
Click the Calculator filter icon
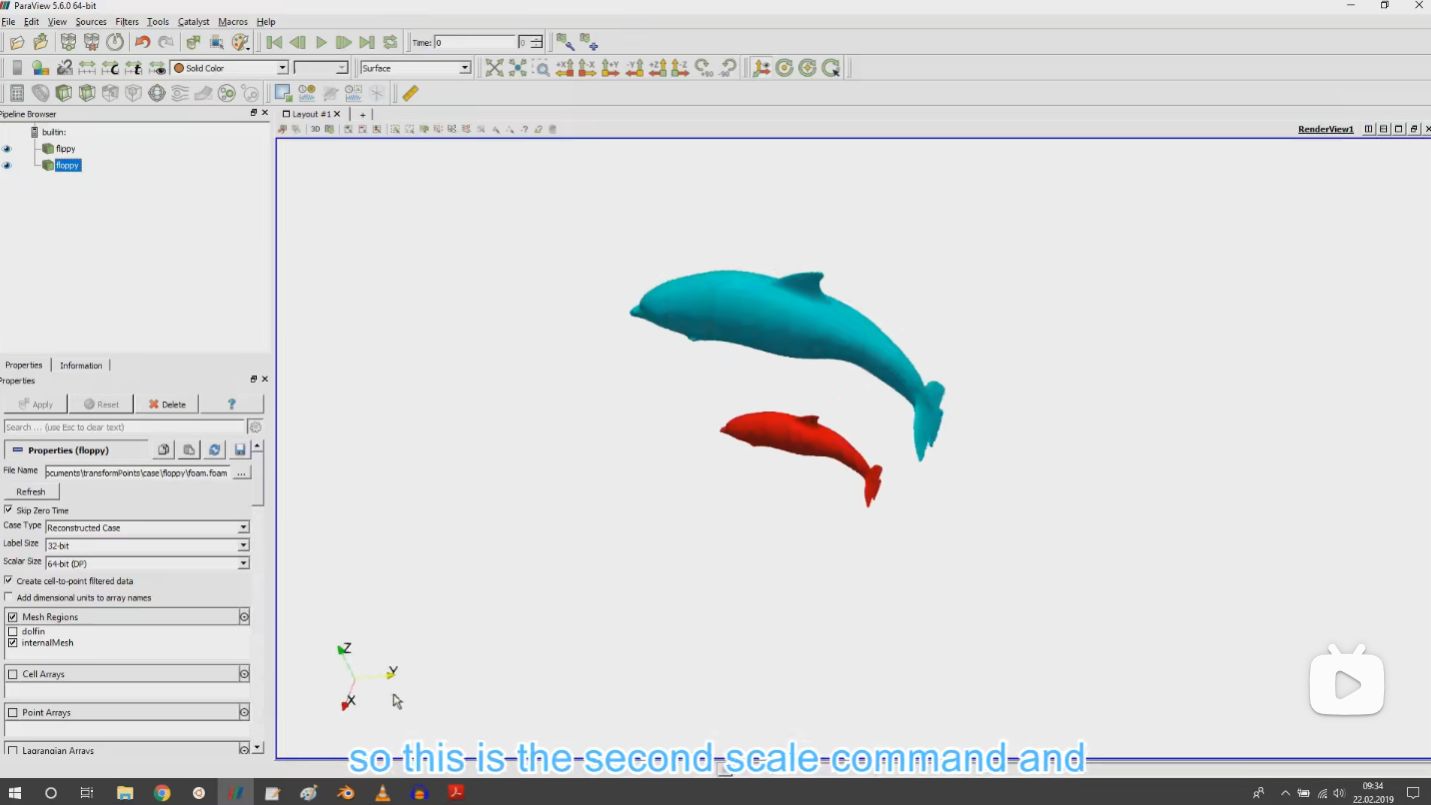tap(17, 93)
